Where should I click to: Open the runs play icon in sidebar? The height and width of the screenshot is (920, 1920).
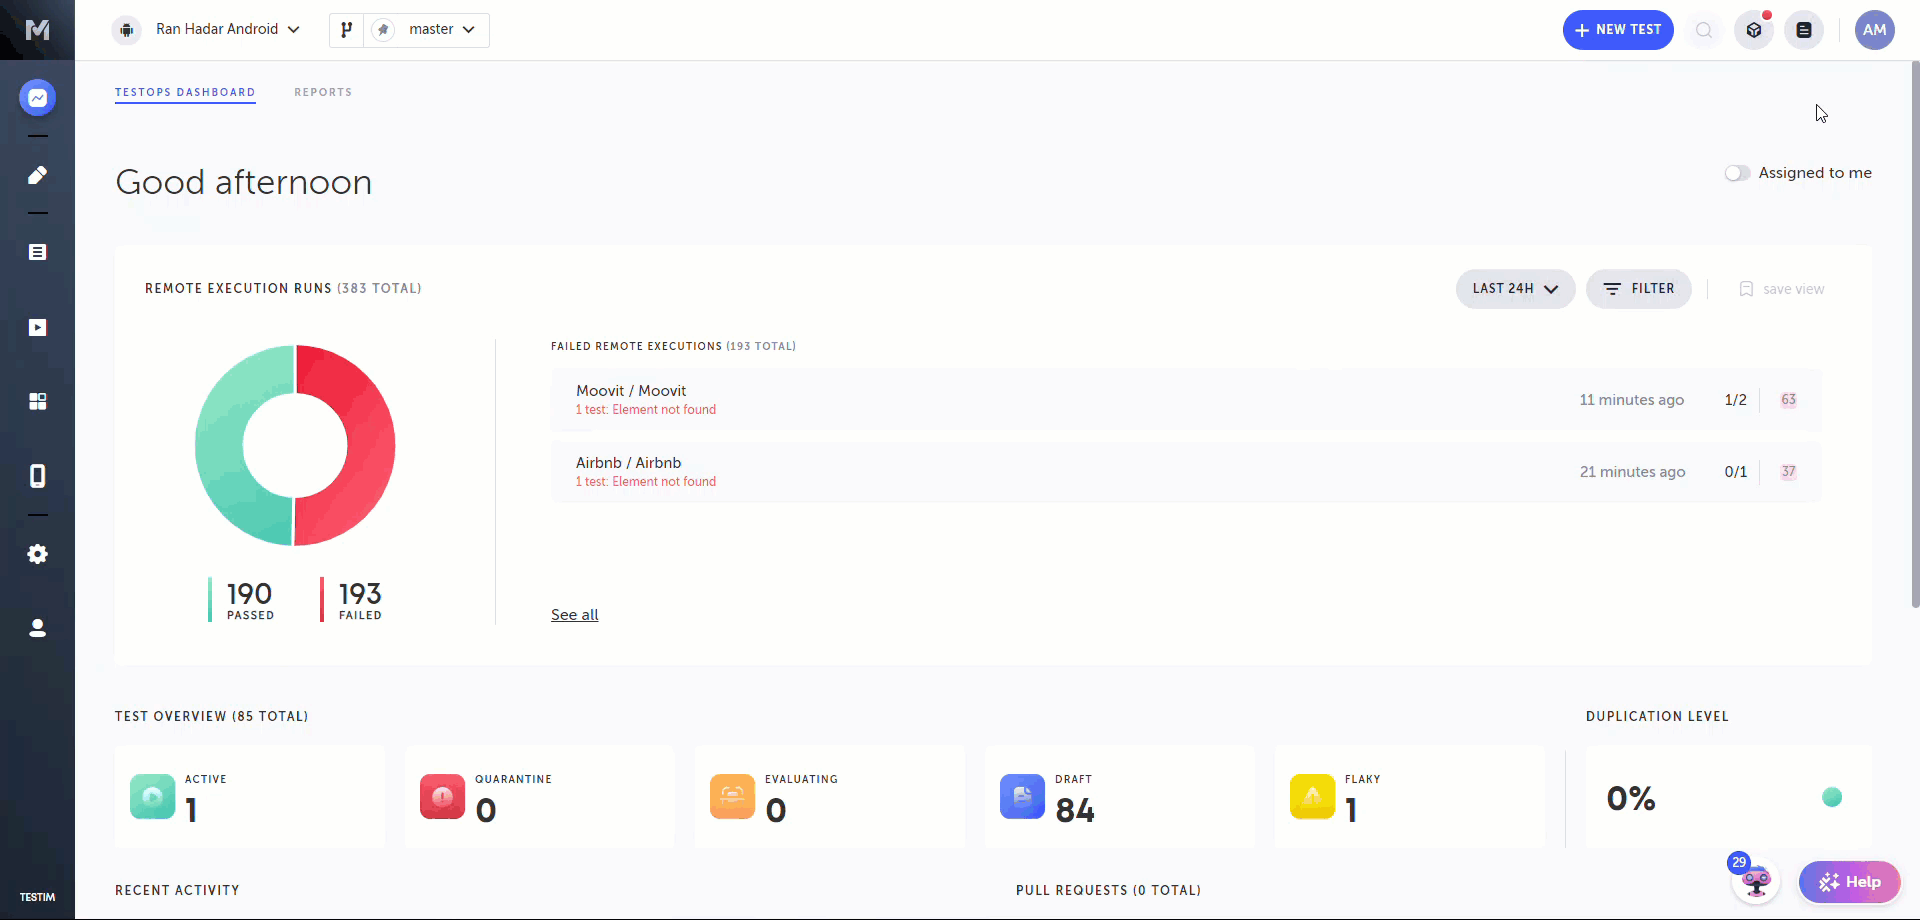coord(37,328)
